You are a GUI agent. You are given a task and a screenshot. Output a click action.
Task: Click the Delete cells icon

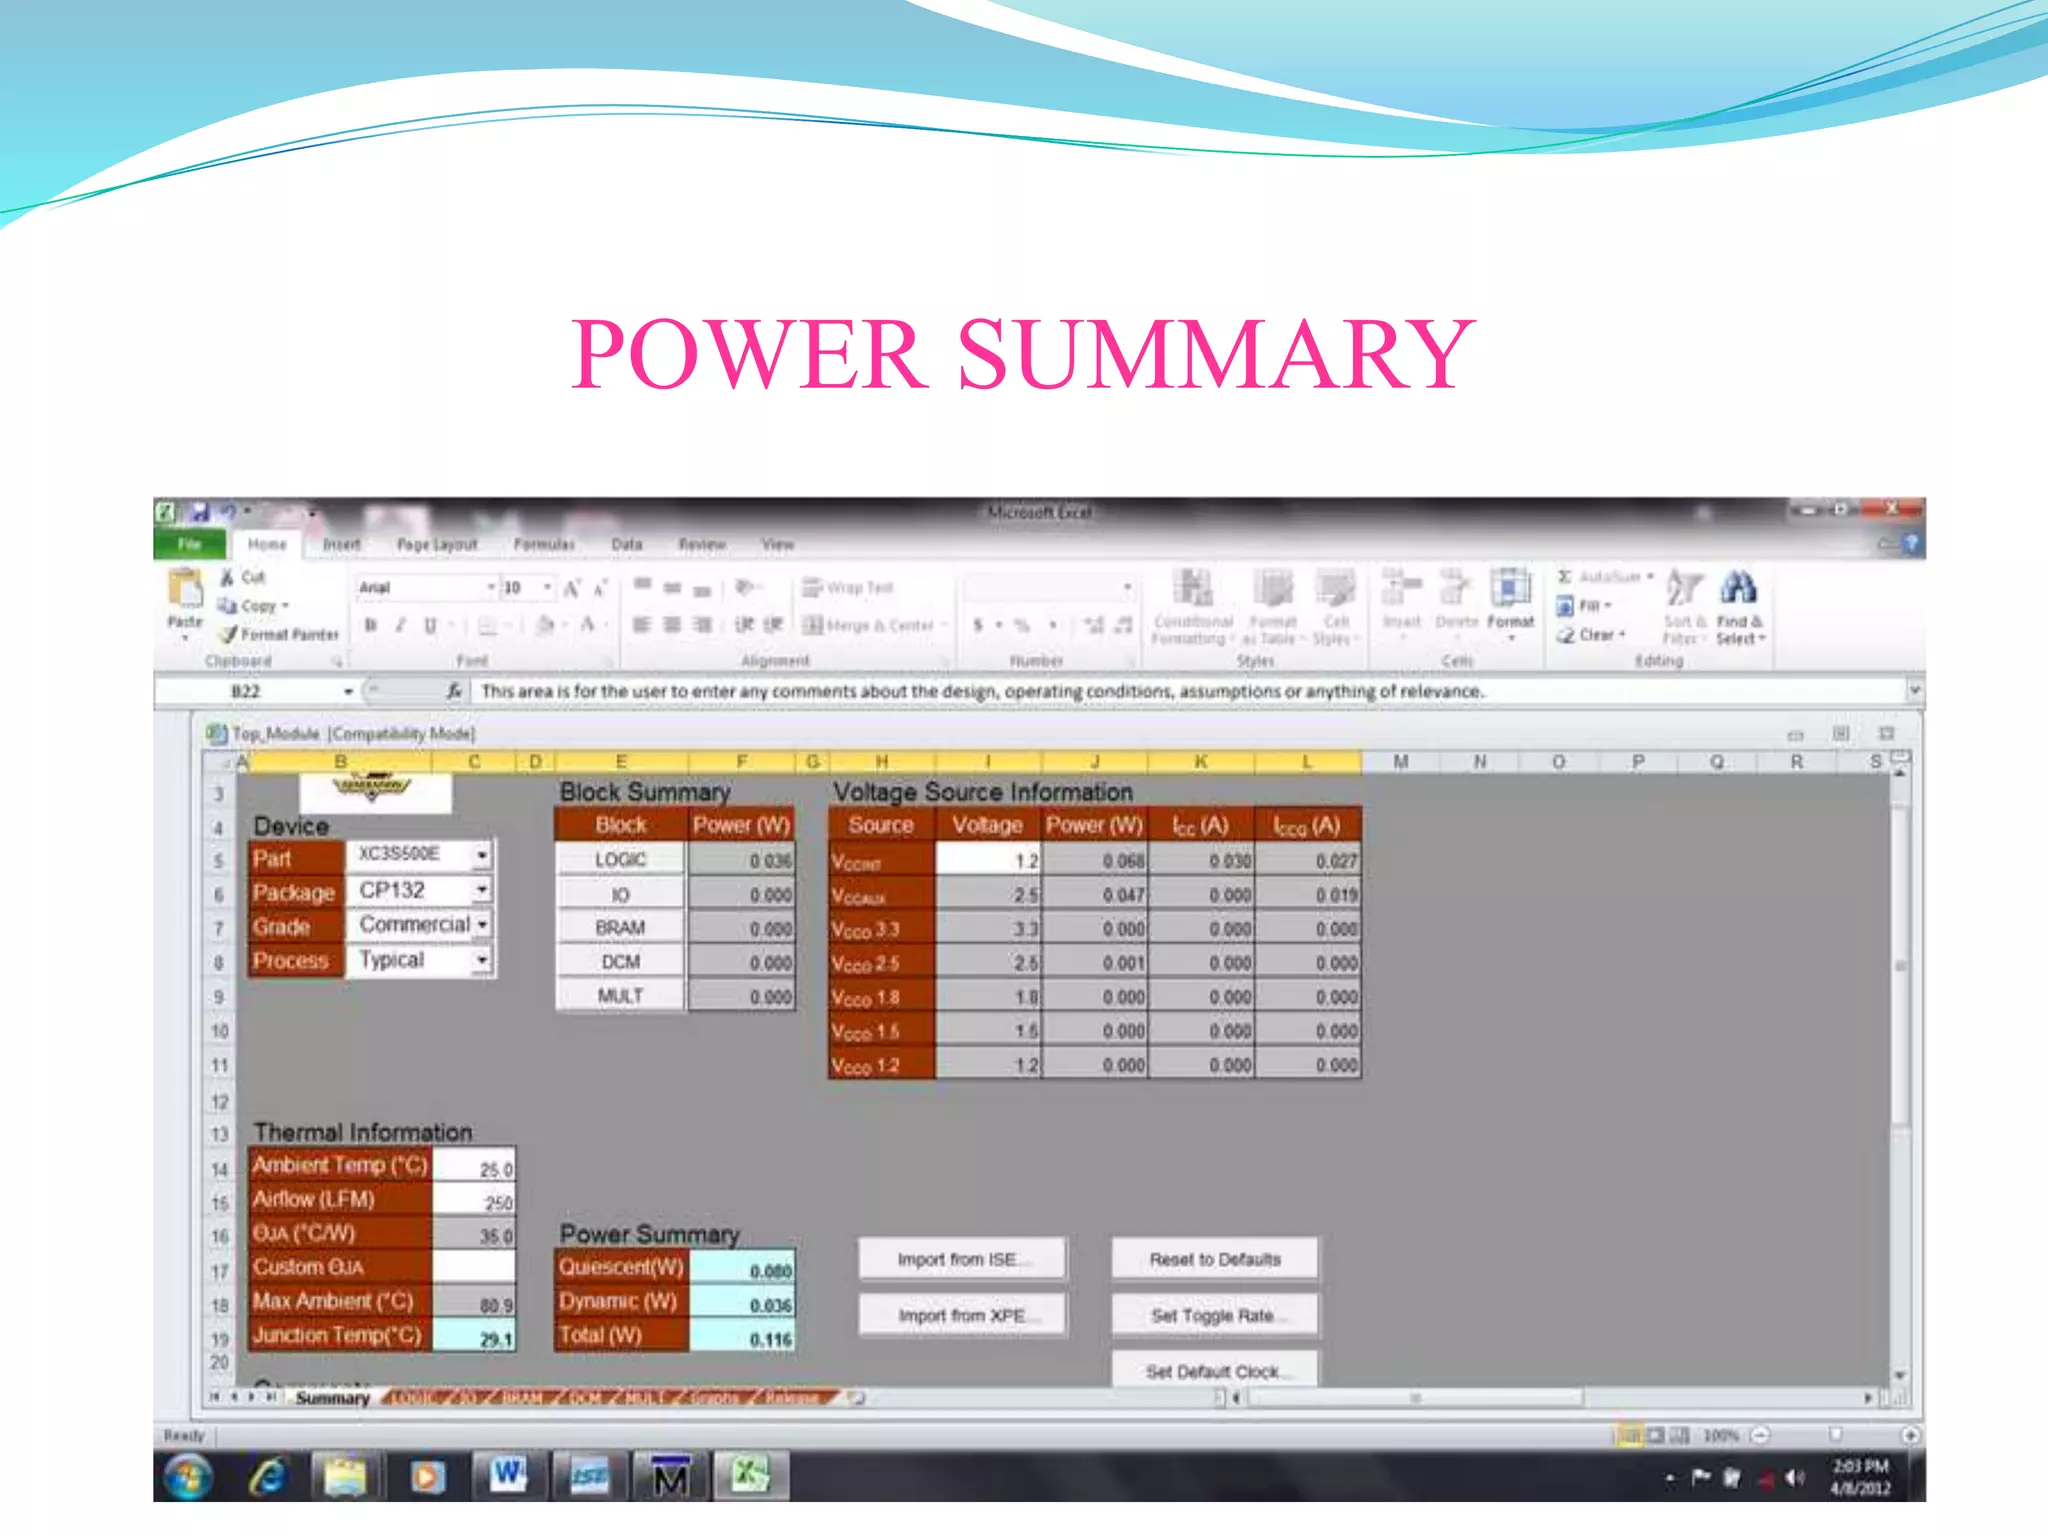(1455, 588)
